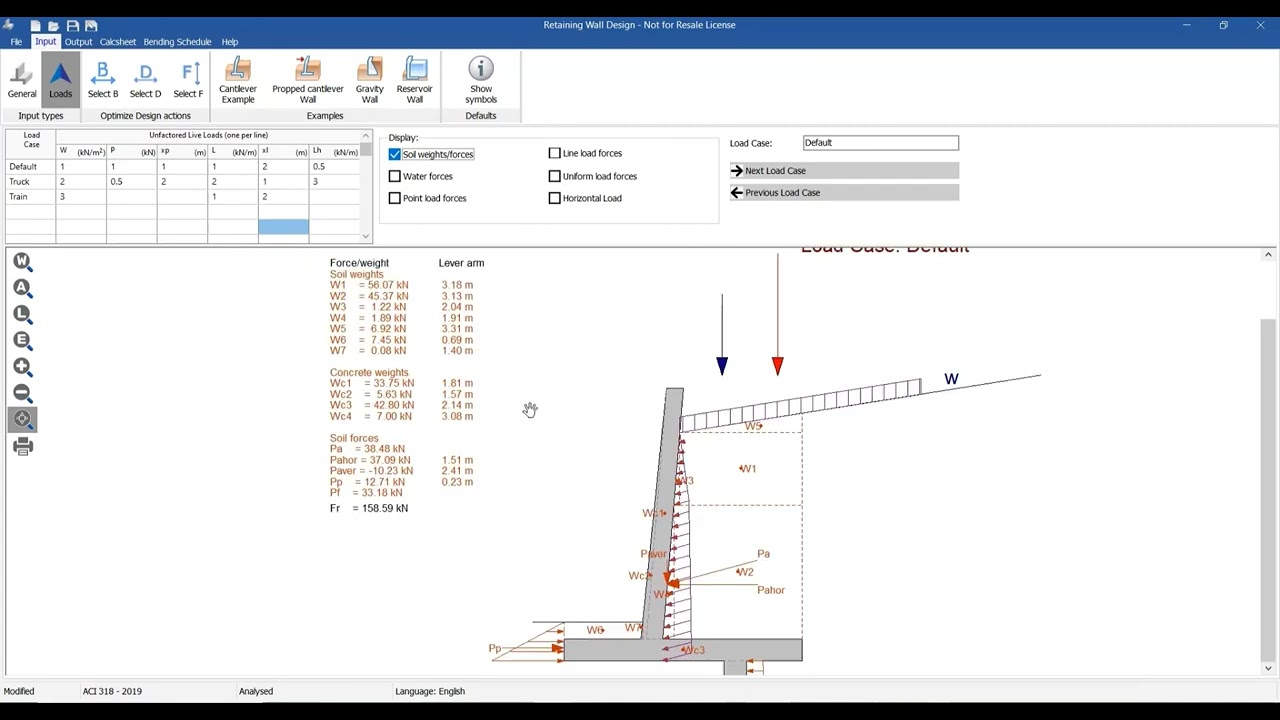Enable Horizontal Load display
This screenshot has height=720, width=1280.
555,198
